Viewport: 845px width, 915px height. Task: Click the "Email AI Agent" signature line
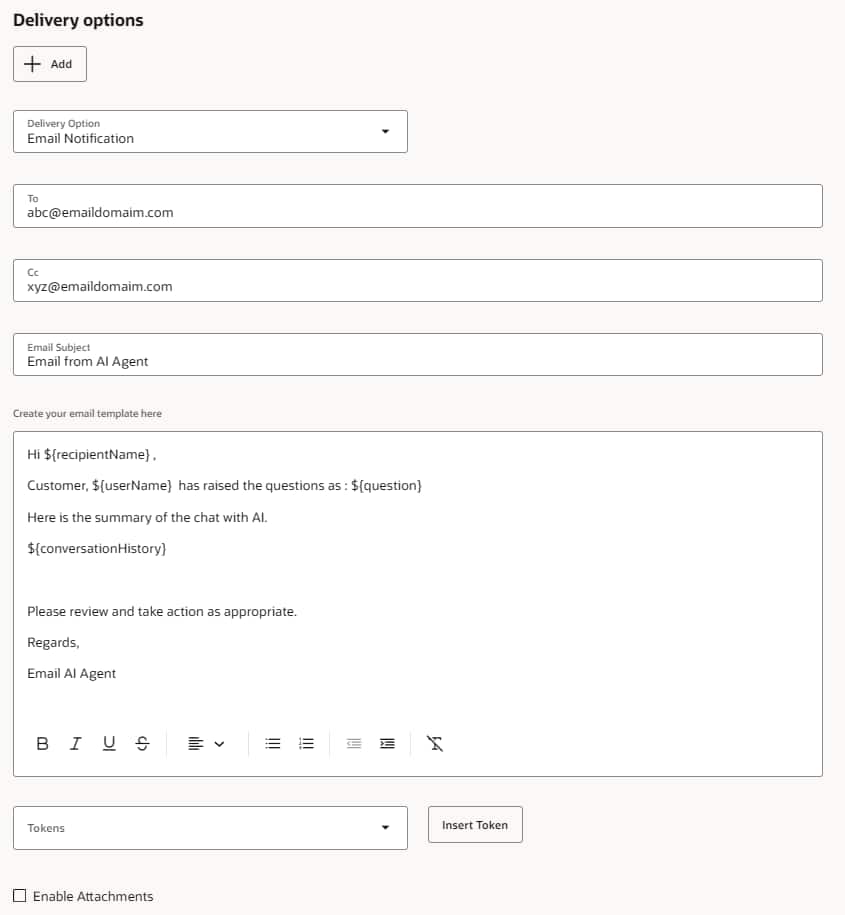point(72,673)
